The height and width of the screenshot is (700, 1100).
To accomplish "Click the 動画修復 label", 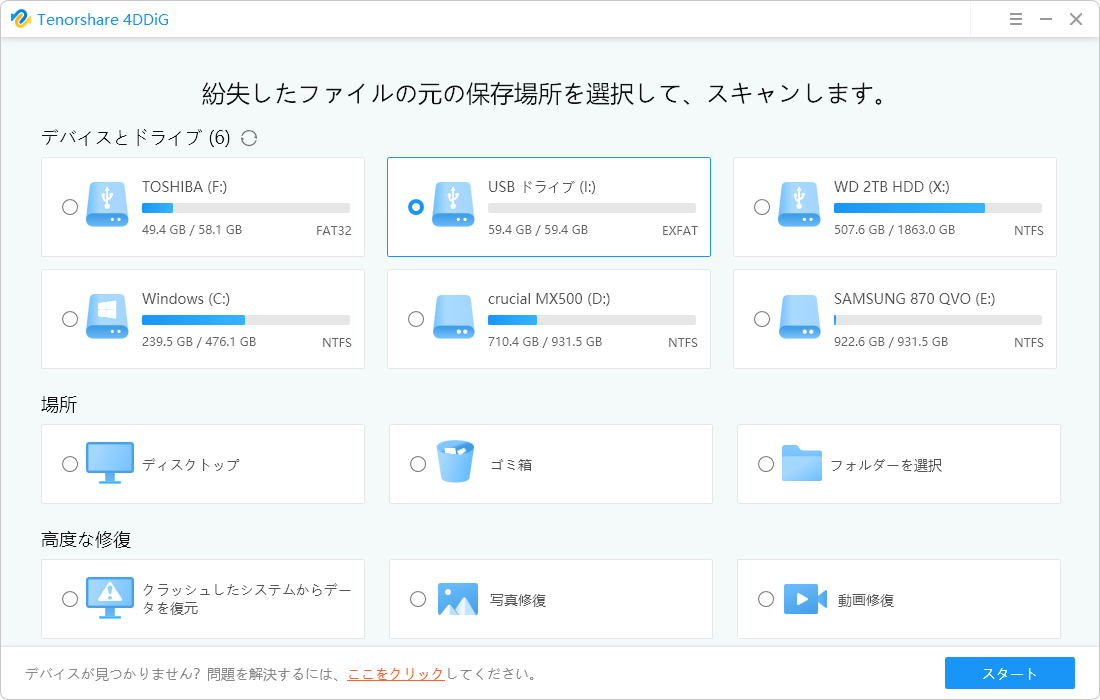I will pyautogui.click(x=866, y=600).
